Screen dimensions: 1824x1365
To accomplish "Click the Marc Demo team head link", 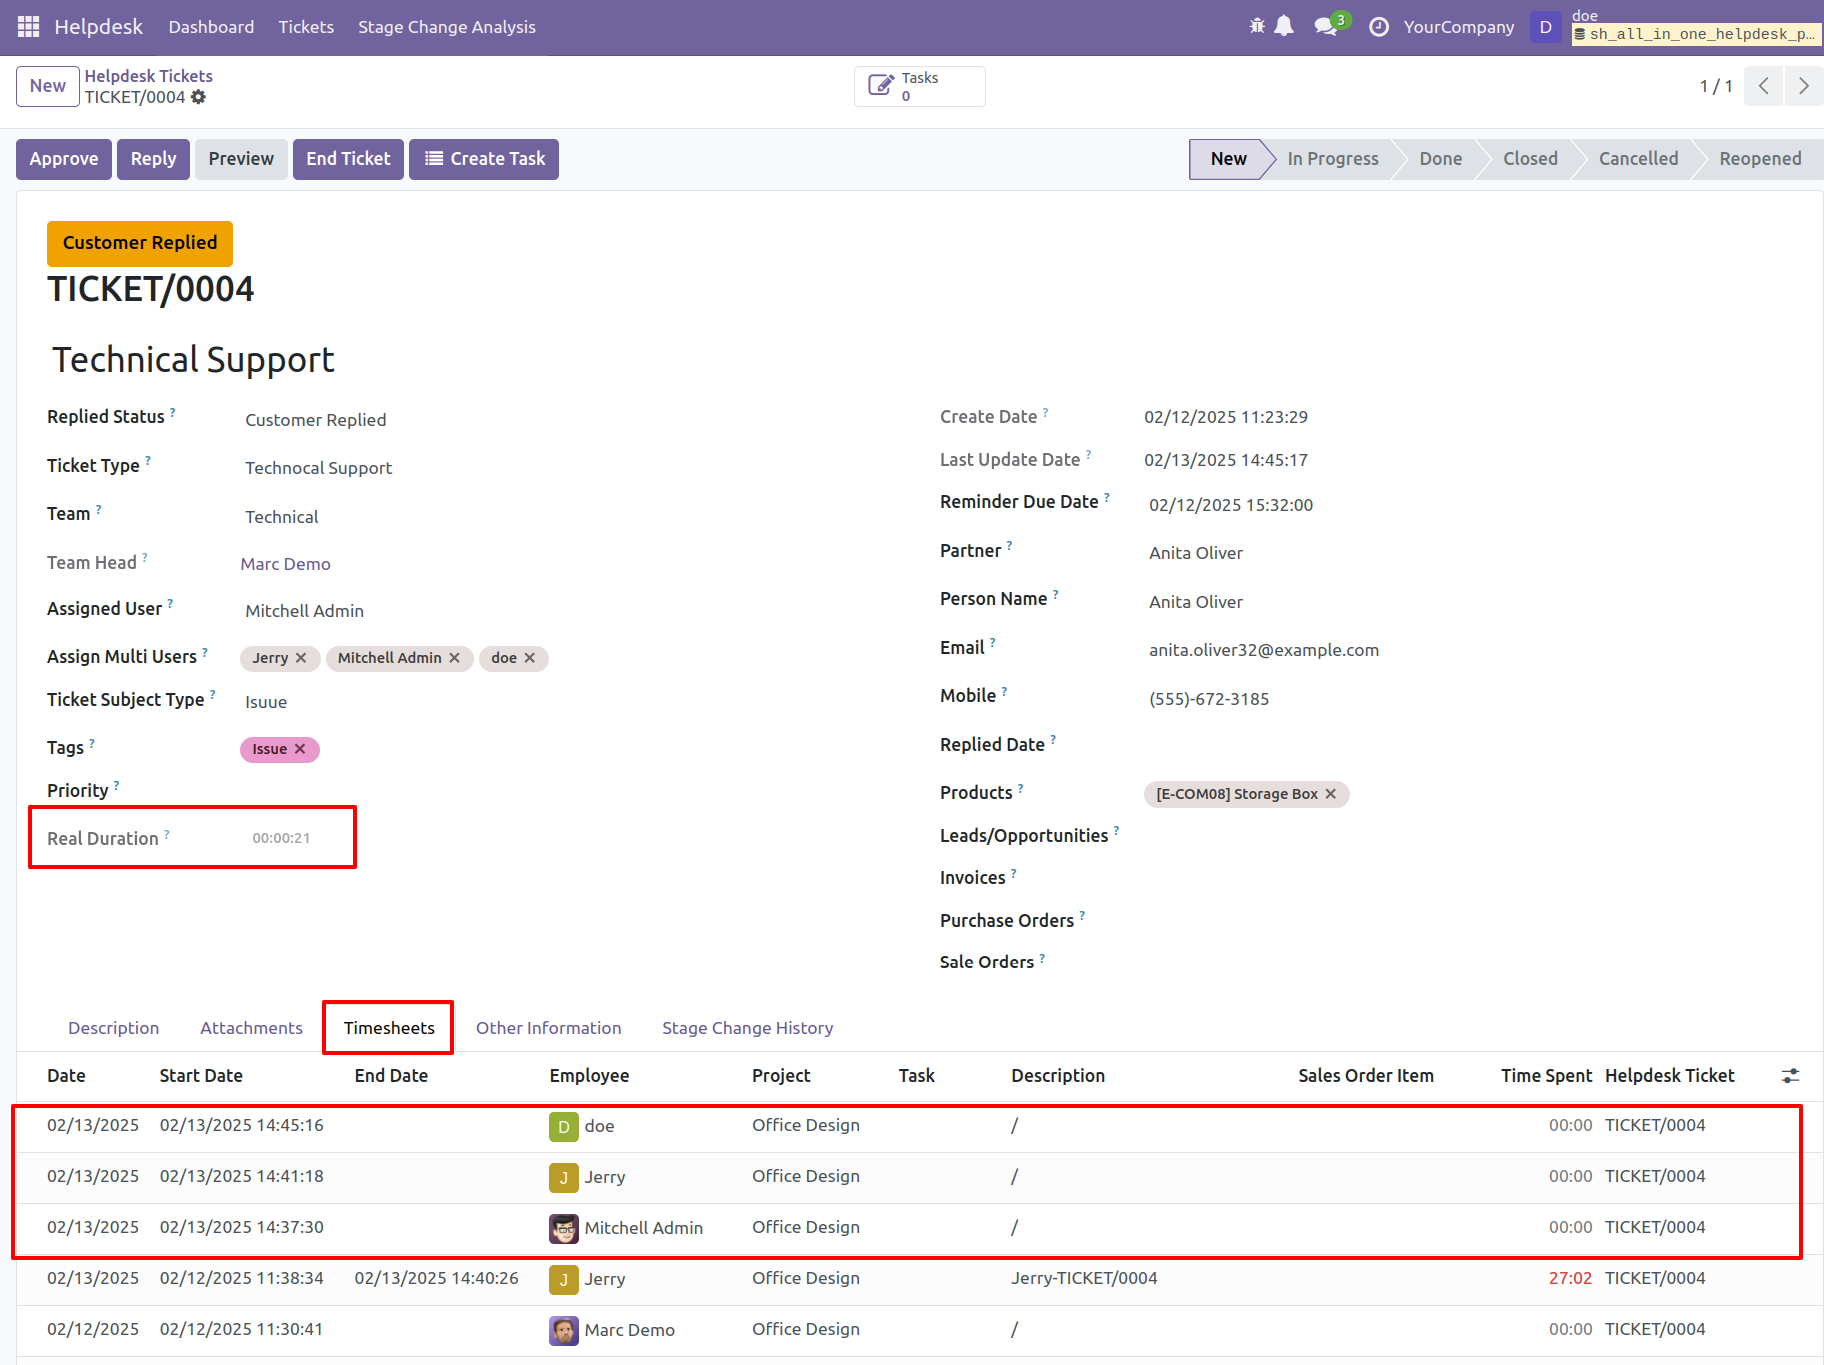I will 285,564.
